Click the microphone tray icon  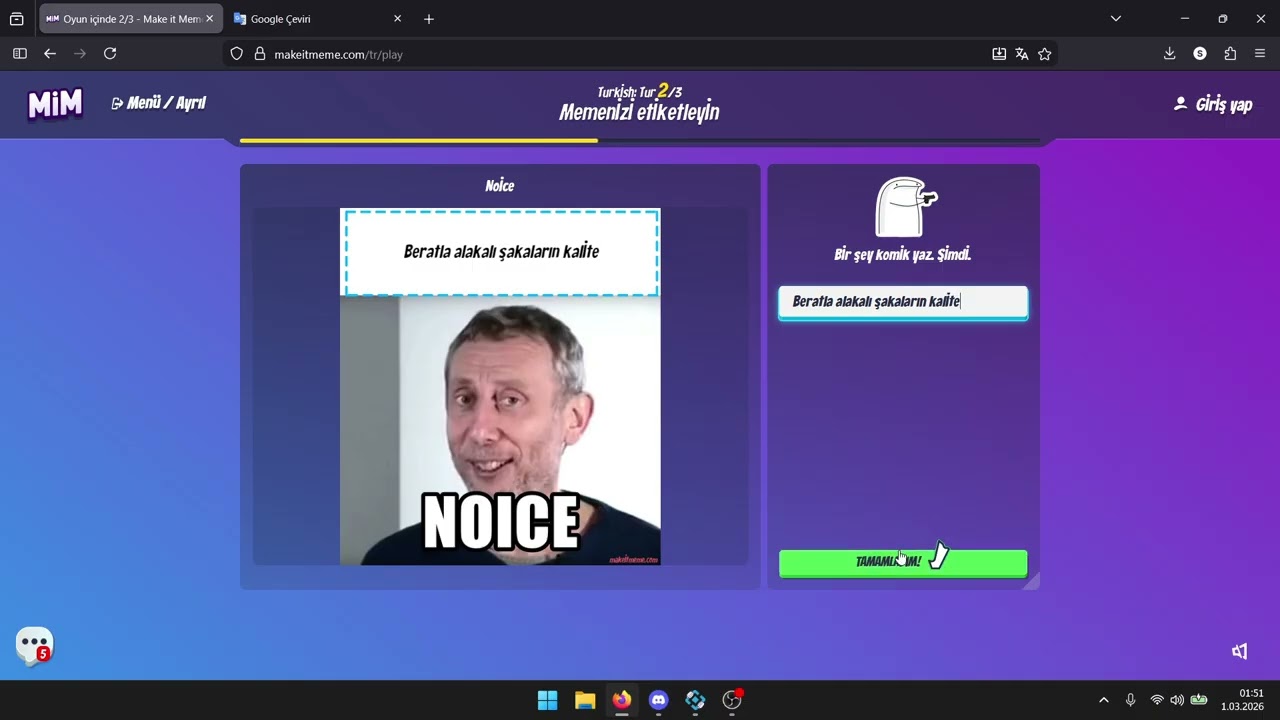1131,700
